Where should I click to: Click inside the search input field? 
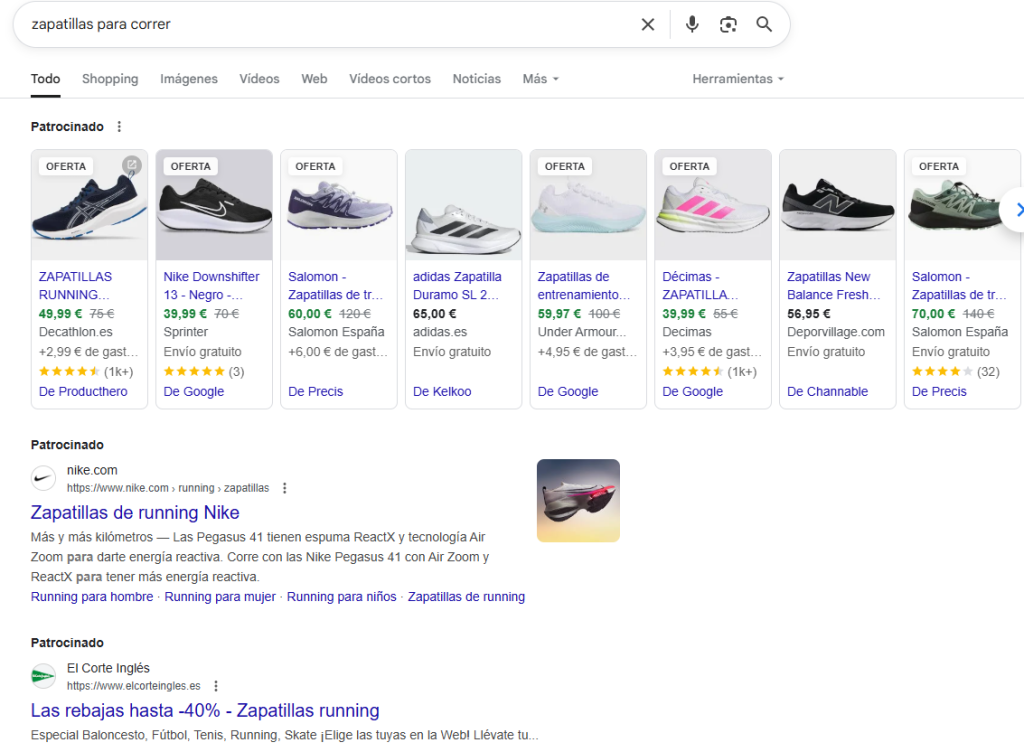pyautogui.click(x=320, y=25)
